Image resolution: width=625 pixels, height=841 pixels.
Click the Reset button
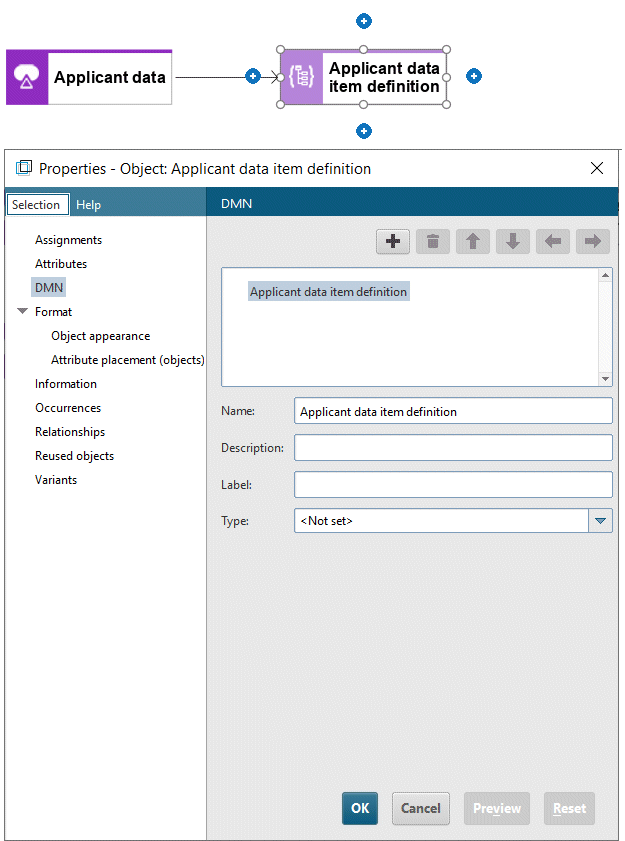(569, 808)
